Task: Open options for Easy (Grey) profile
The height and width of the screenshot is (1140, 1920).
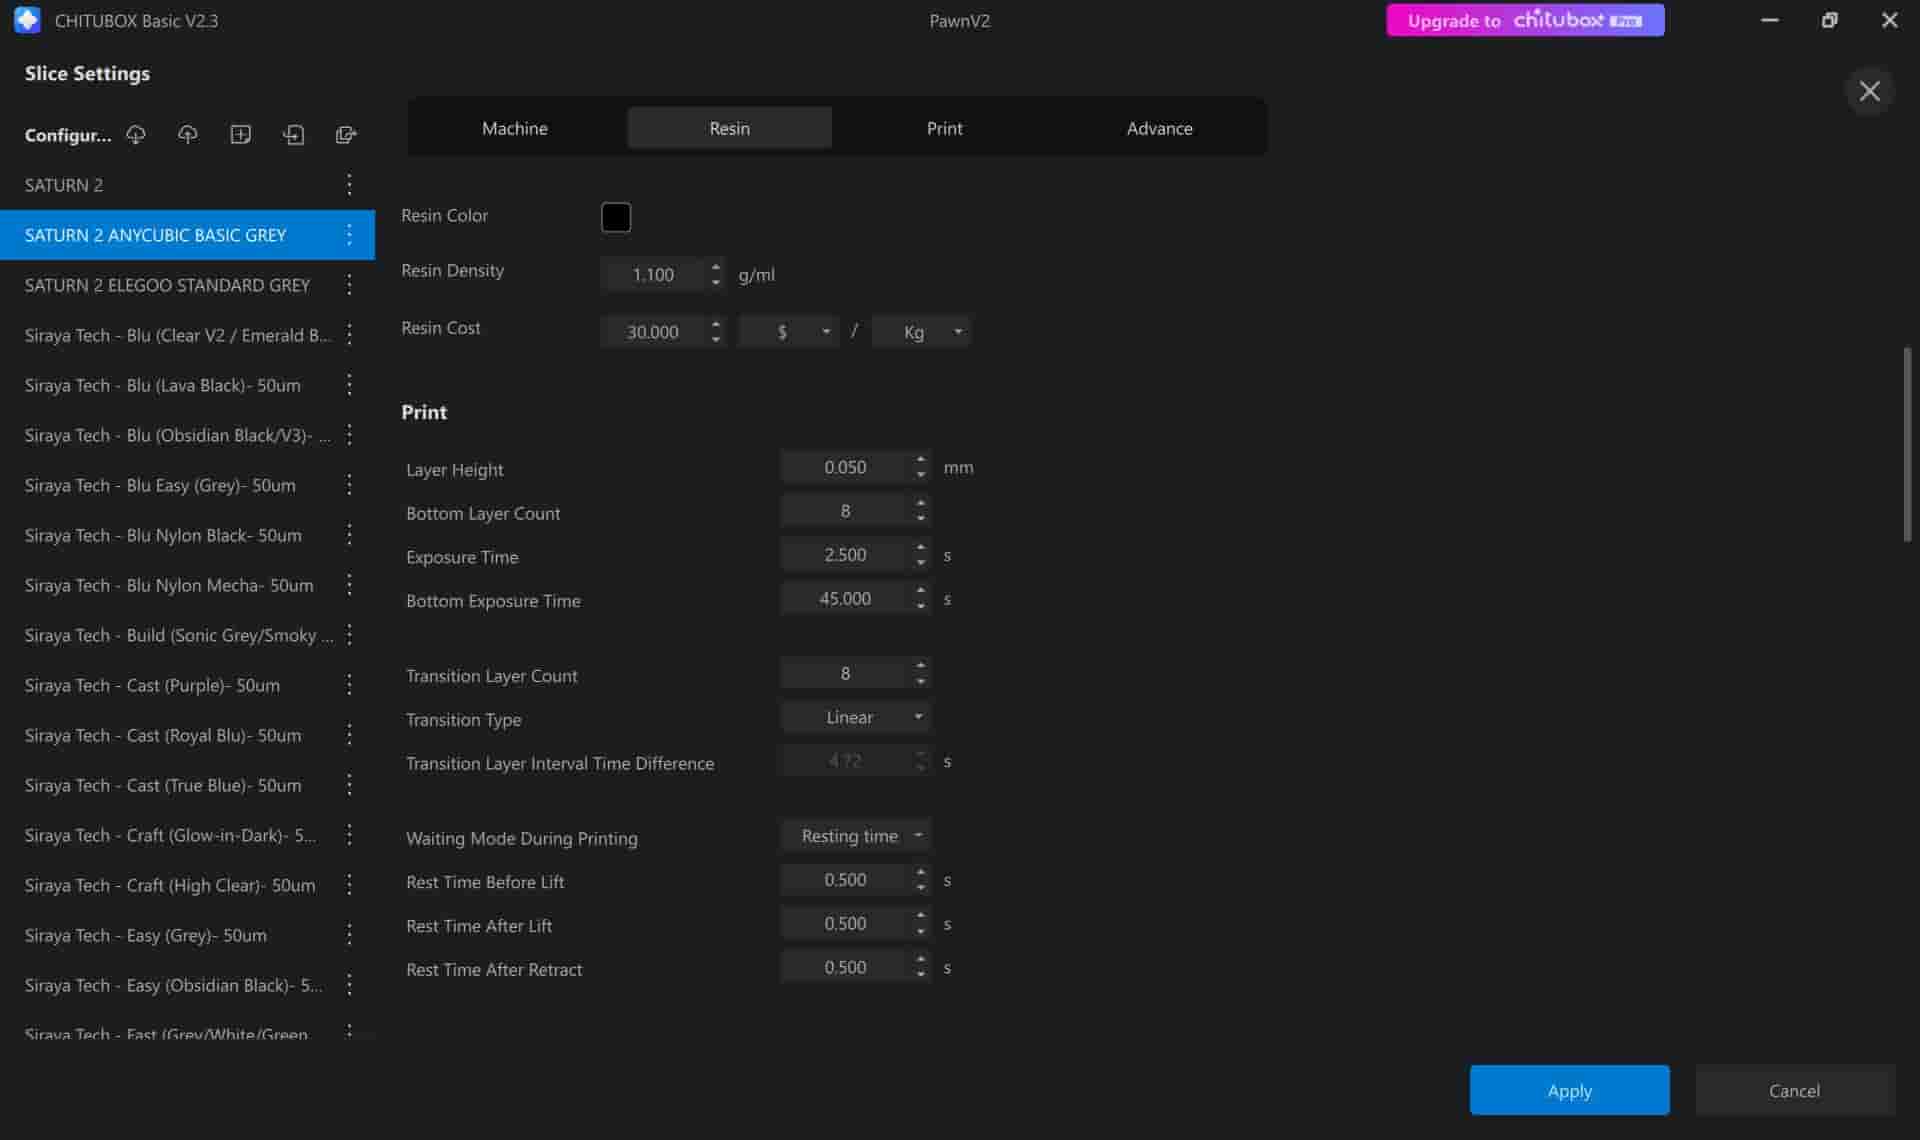Action: pyautogui.click(x=349, y=935)
